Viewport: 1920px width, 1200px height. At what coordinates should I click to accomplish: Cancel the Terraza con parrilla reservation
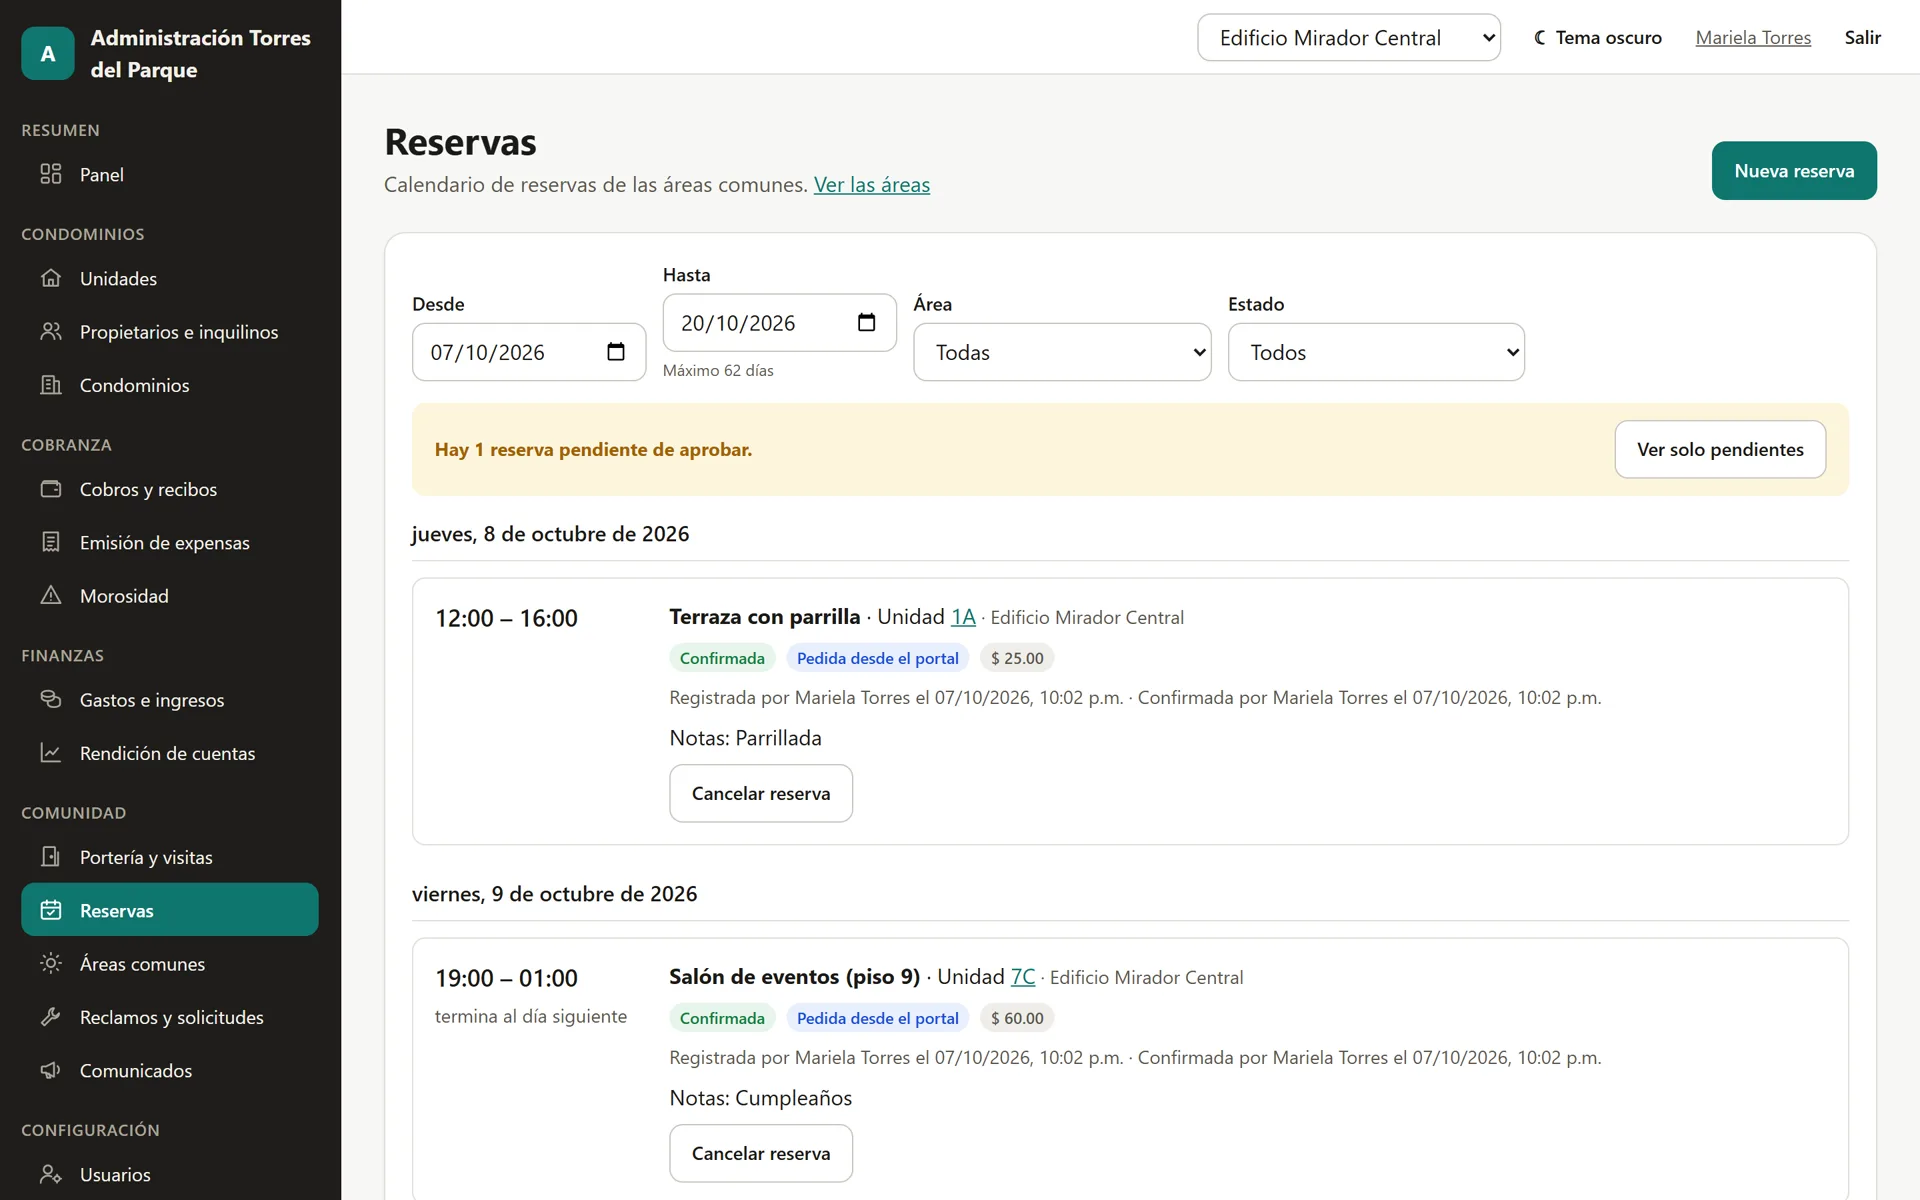tap(761, 793)
